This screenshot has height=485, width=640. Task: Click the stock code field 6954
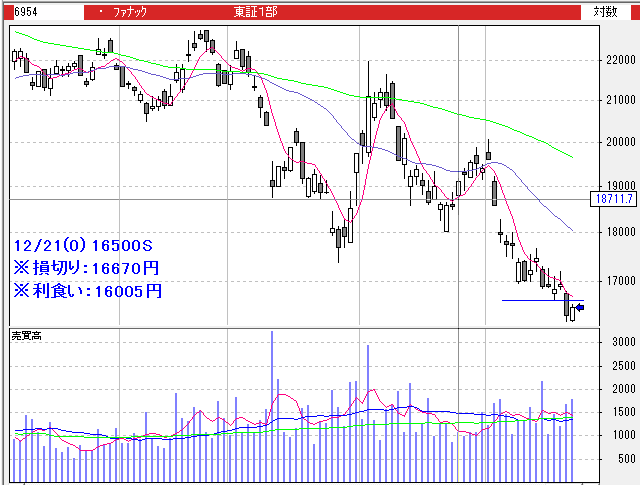coord(14,12)
